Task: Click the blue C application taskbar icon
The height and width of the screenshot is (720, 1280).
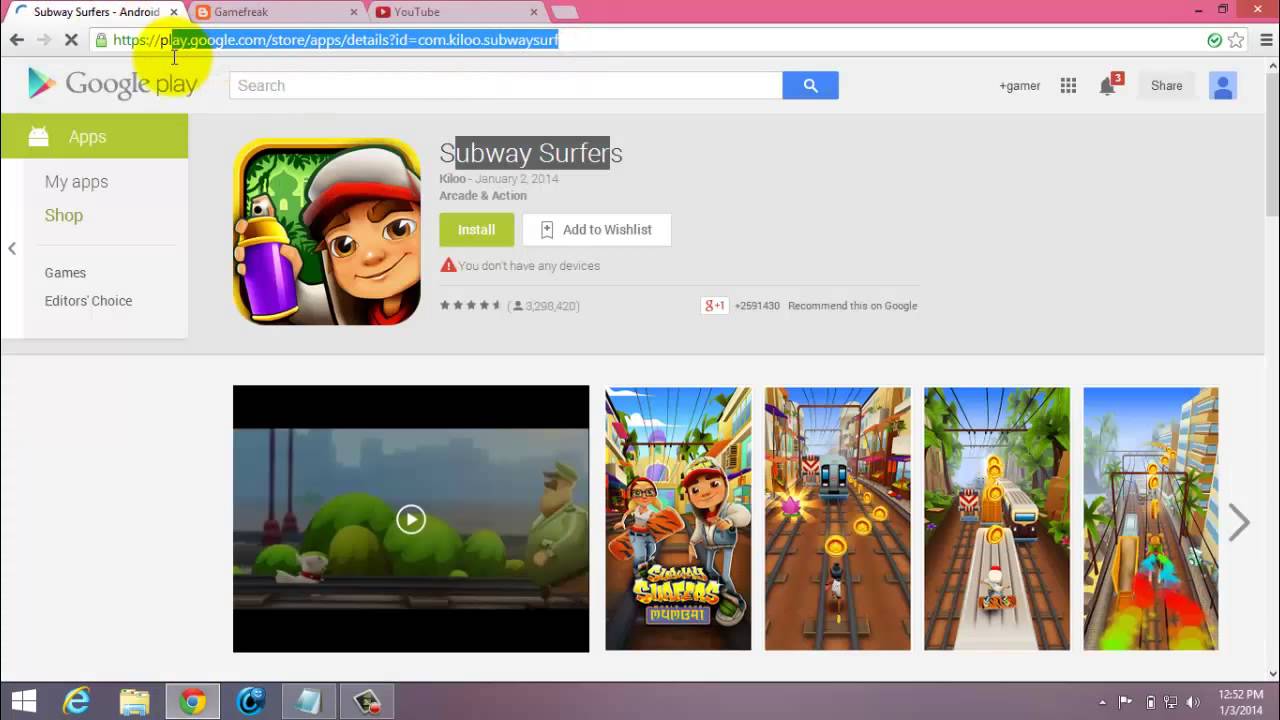Action: click(250, 702)
